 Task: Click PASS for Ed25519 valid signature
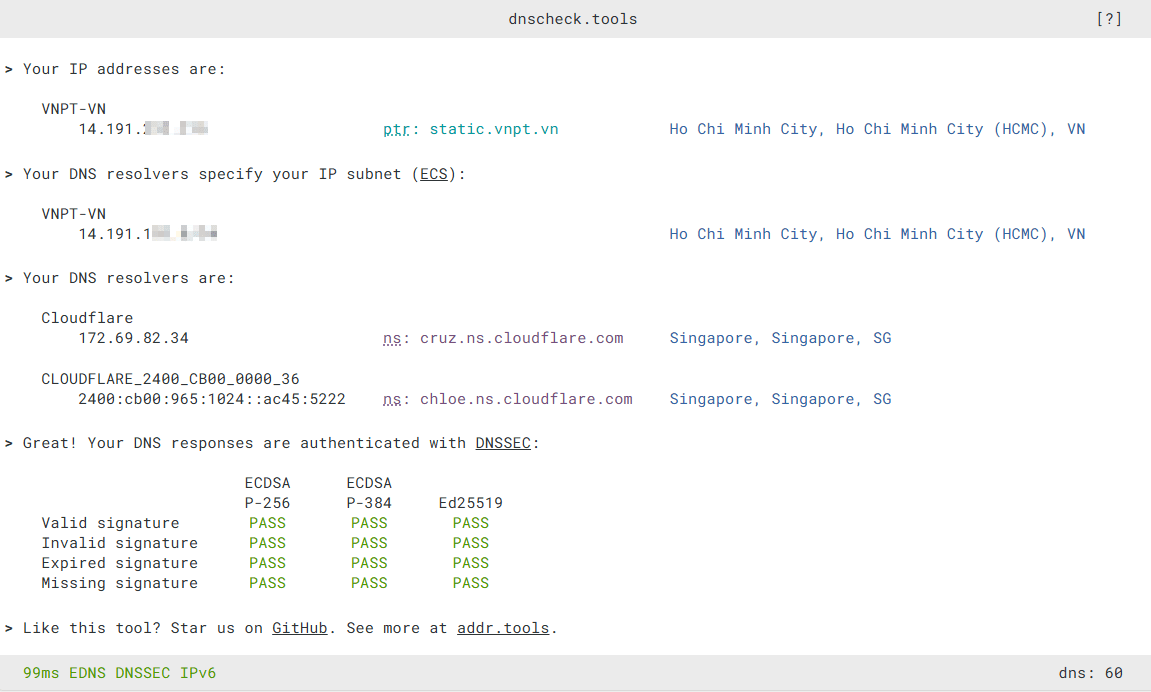(x=470, y=523)
